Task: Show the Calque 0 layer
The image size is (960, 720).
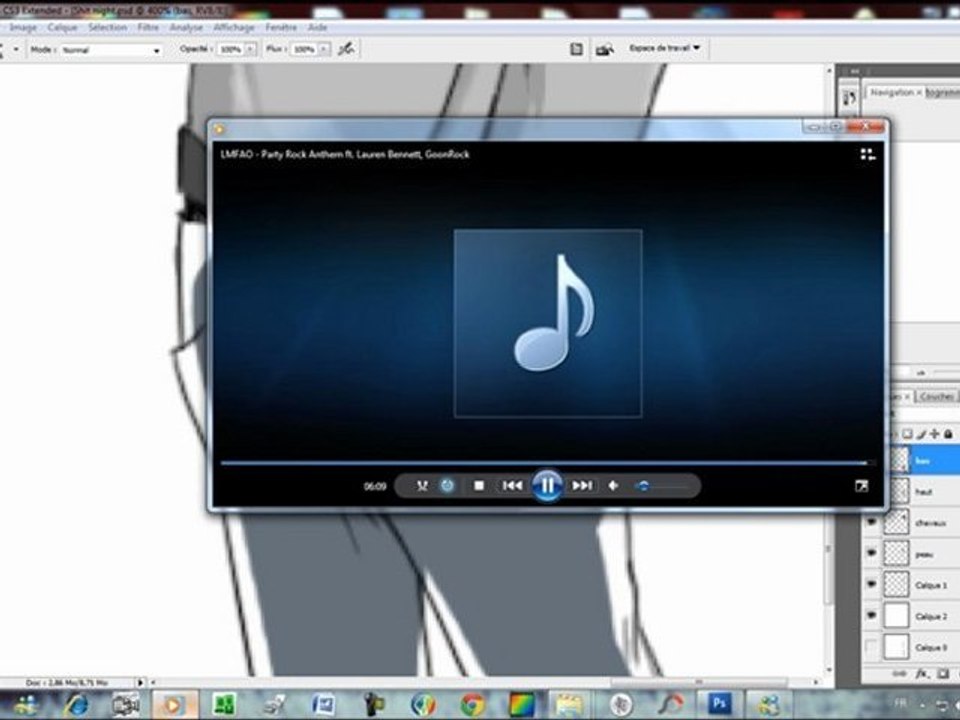Action: tap(871, 647)
